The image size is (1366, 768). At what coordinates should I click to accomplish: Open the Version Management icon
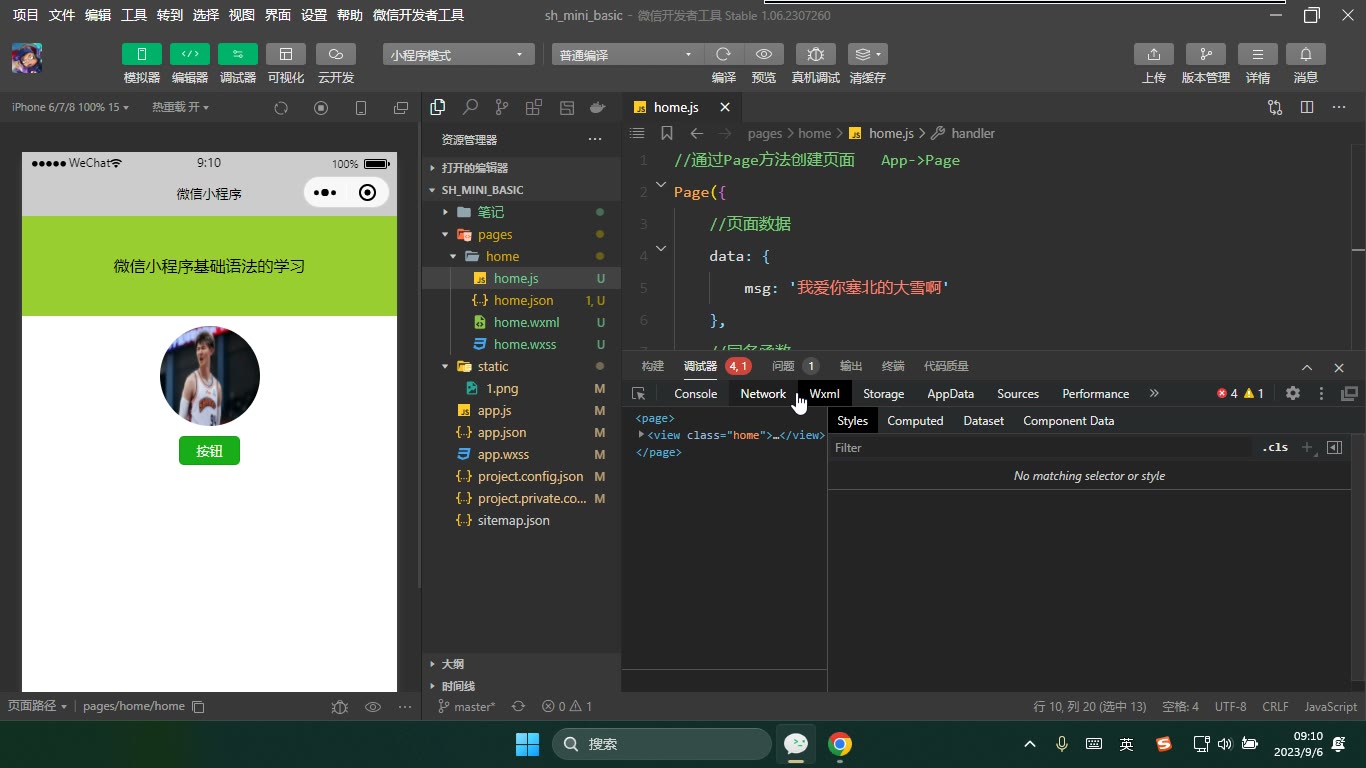click(x=1206, y=54)
